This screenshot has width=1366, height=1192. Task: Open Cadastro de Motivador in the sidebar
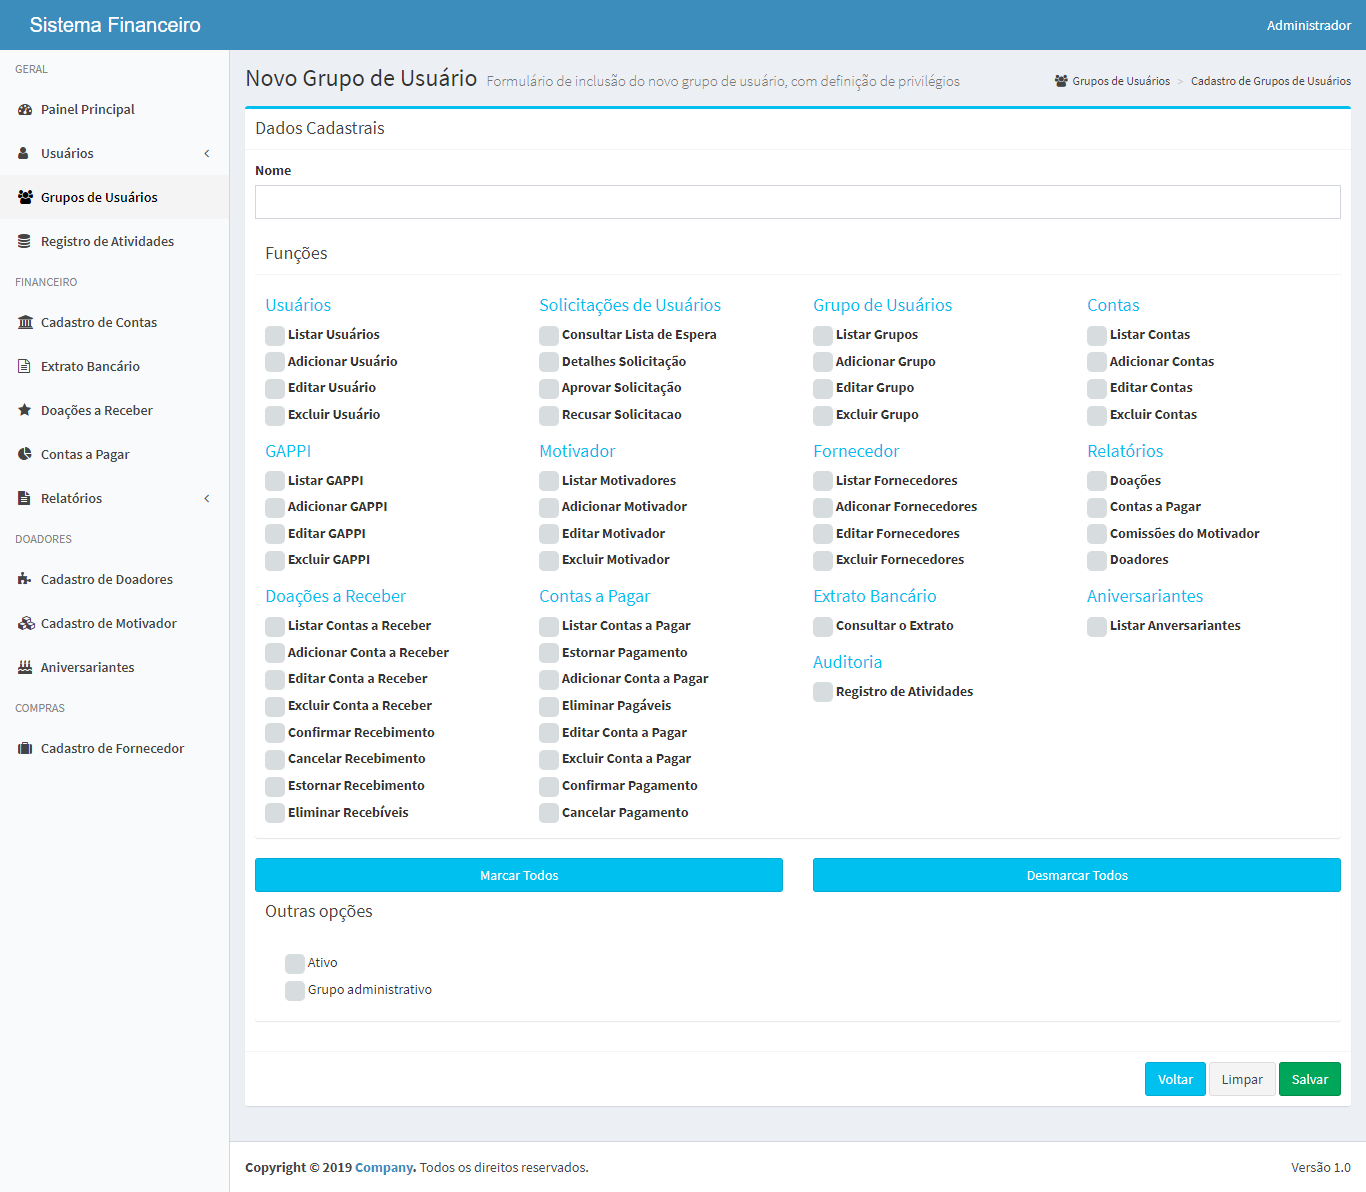(x=108, y=624)
